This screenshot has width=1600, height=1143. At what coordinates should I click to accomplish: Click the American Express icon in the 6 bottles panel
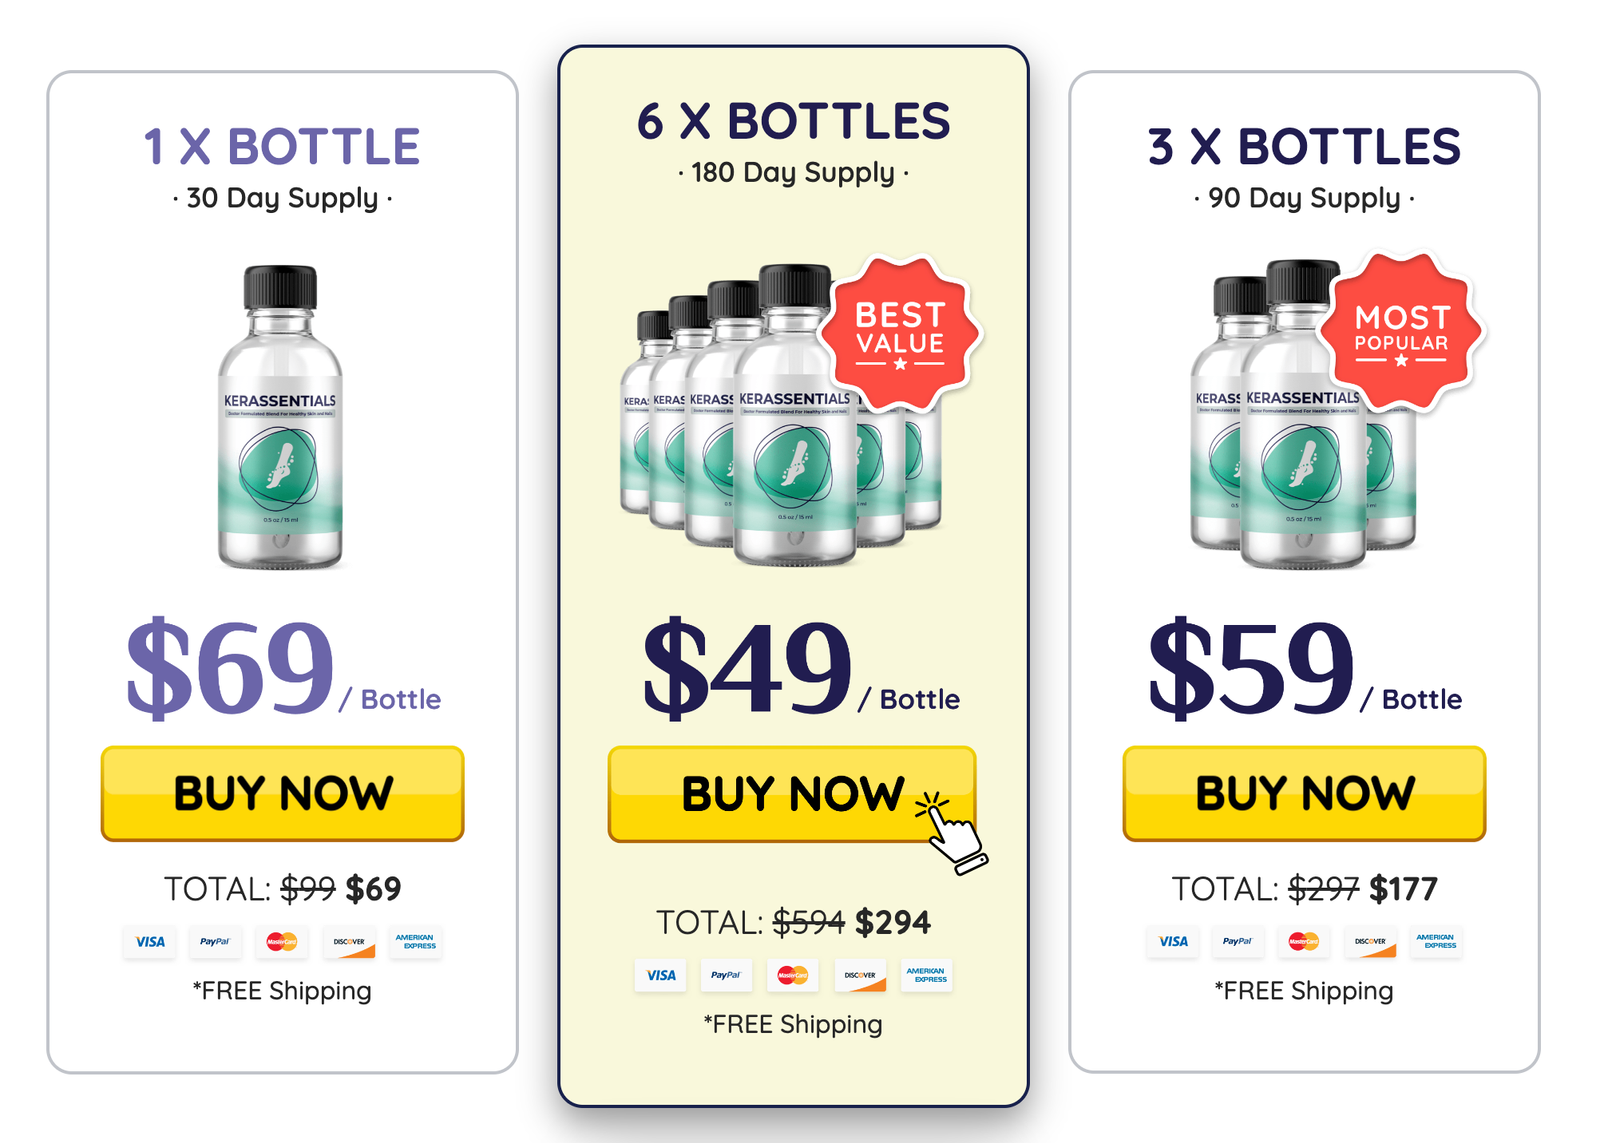tap(926, 976)
